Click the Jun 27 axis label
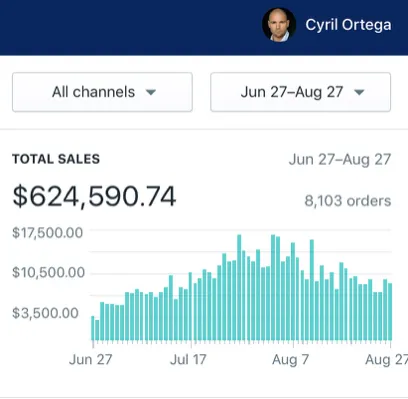Viewport: 408px width, 399px height. point(91,360)
